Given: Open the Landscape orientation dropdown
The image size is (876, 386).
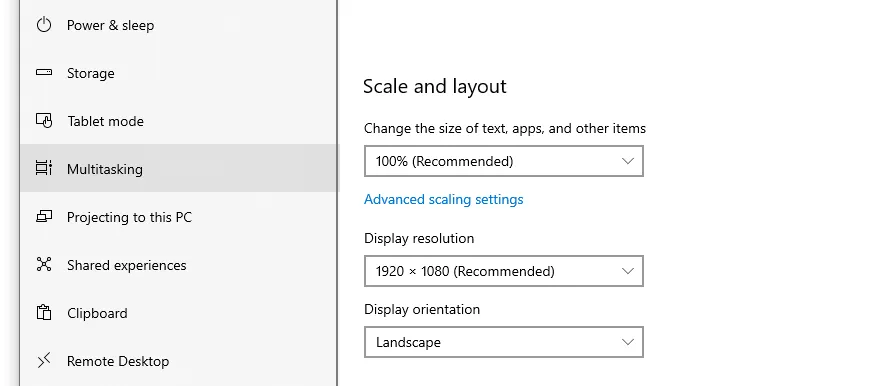Looking at the screenshot, I should (x=503, y=342).
